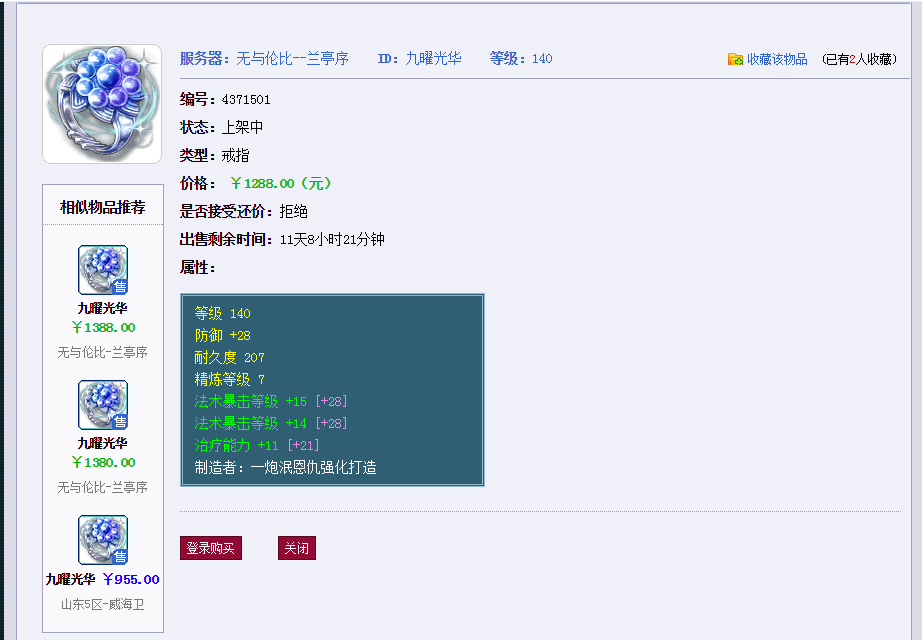Click the folder icon beside 收藏该物品
This screenshot has width=922, height=640.
[x=735, y=59]
